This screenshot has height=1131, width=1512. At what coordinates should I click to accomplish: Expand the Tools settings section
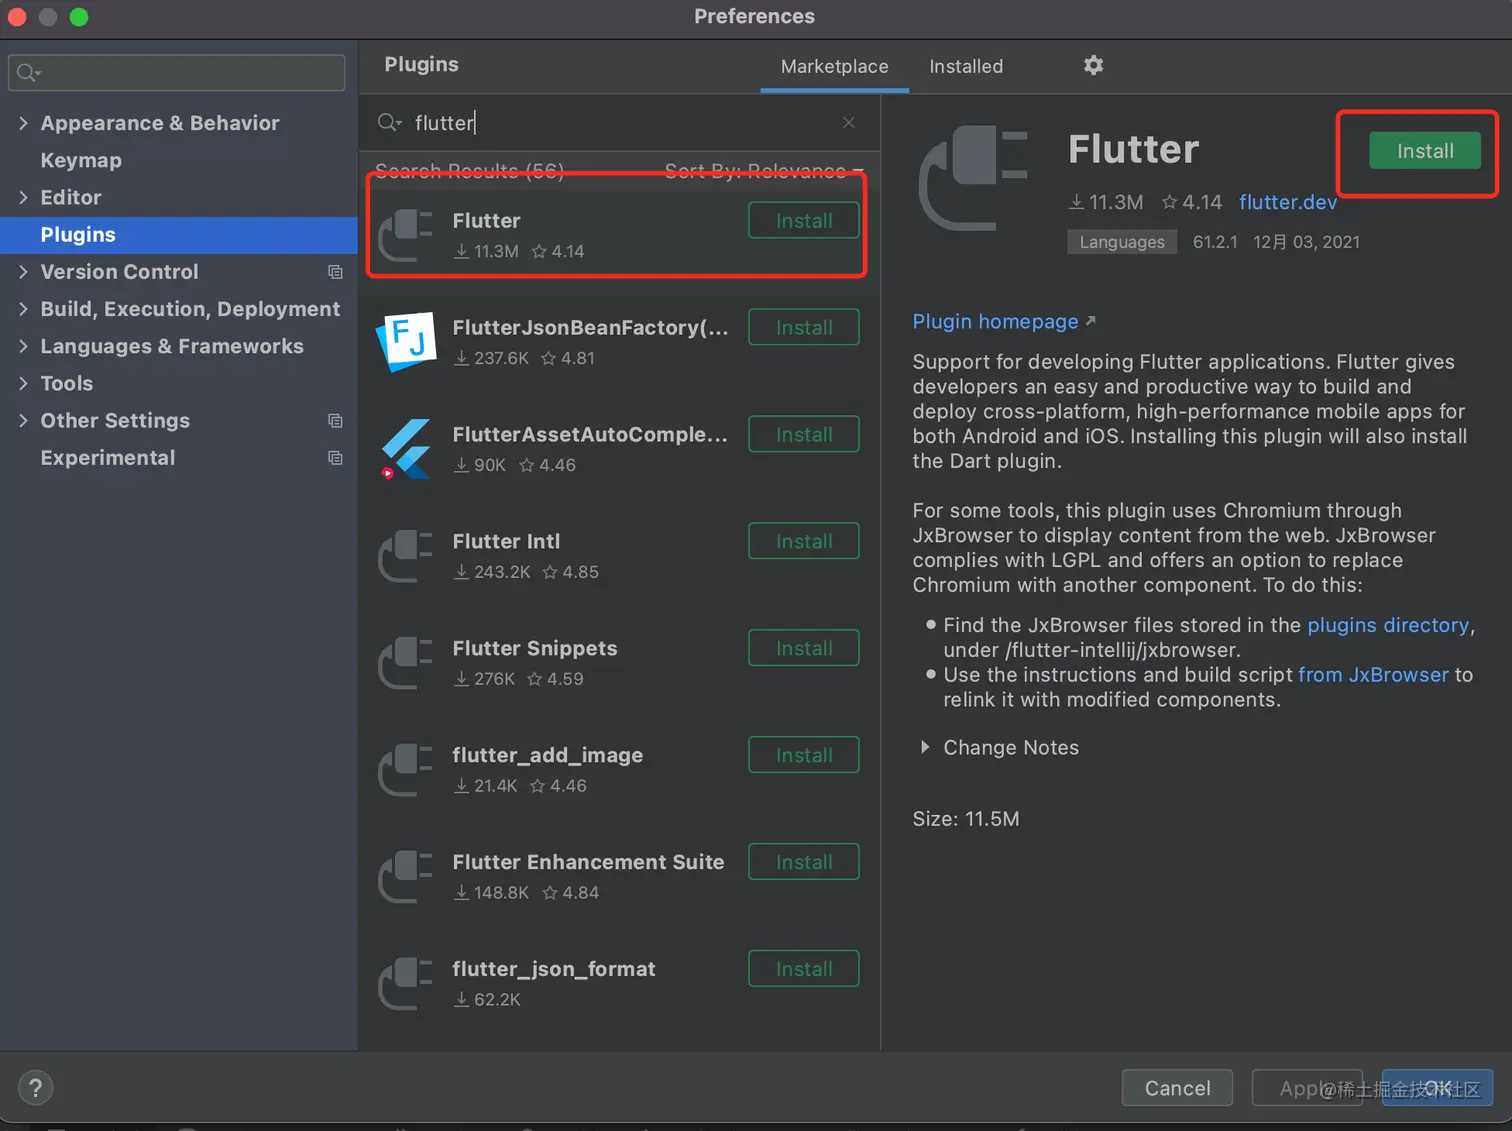tap(23, 383)
